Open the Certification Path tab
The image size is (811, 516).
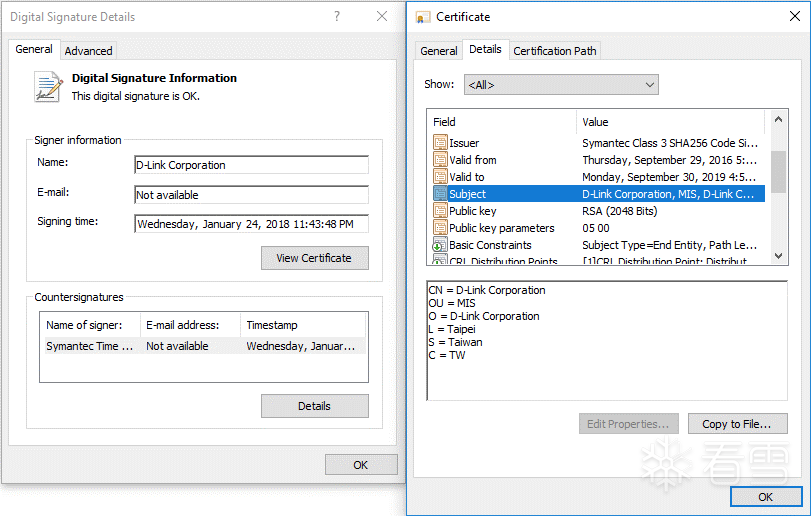556,50
